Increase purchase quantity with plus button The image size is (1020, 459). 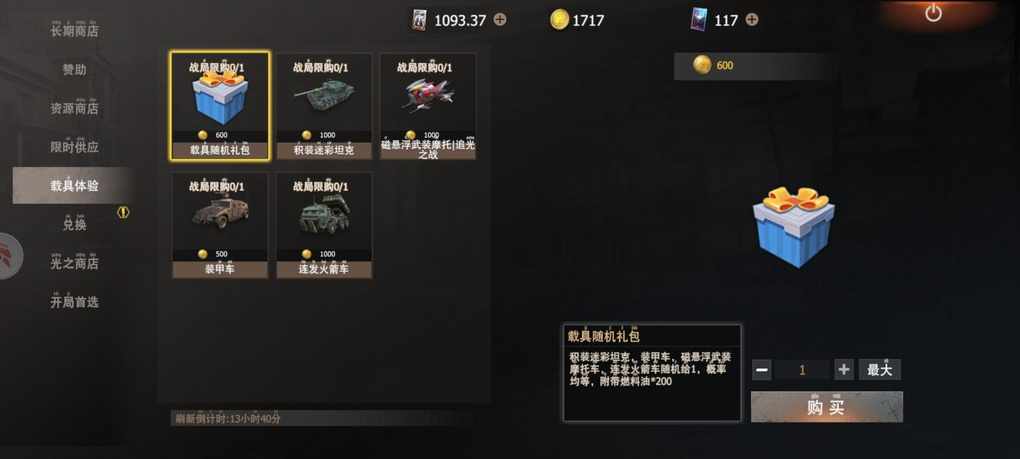844,370
